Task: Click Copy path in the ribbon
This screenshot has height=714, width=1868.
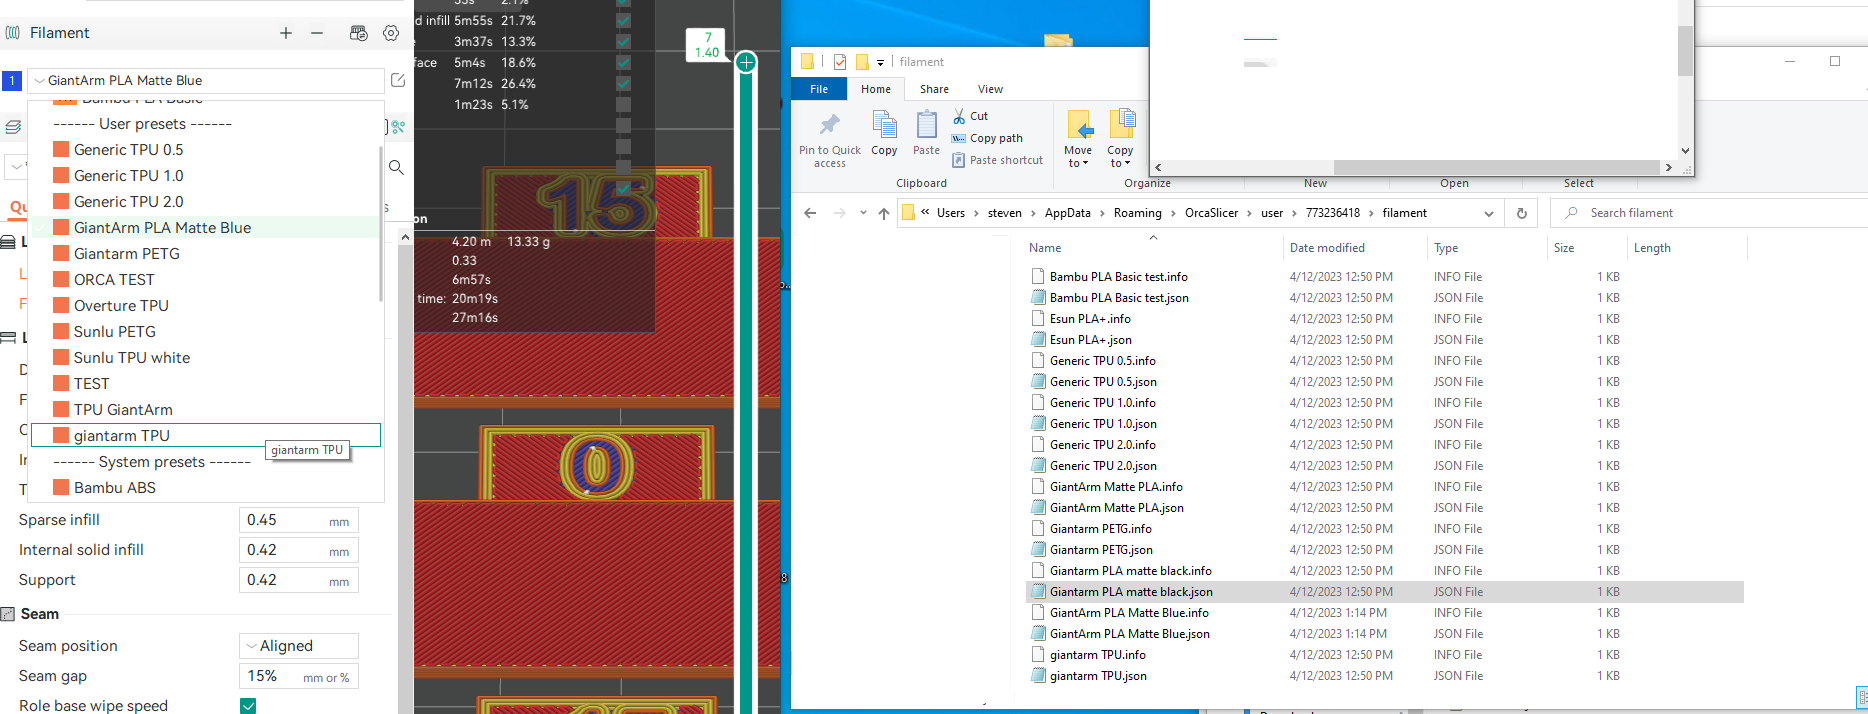Action: pos(987,138)
